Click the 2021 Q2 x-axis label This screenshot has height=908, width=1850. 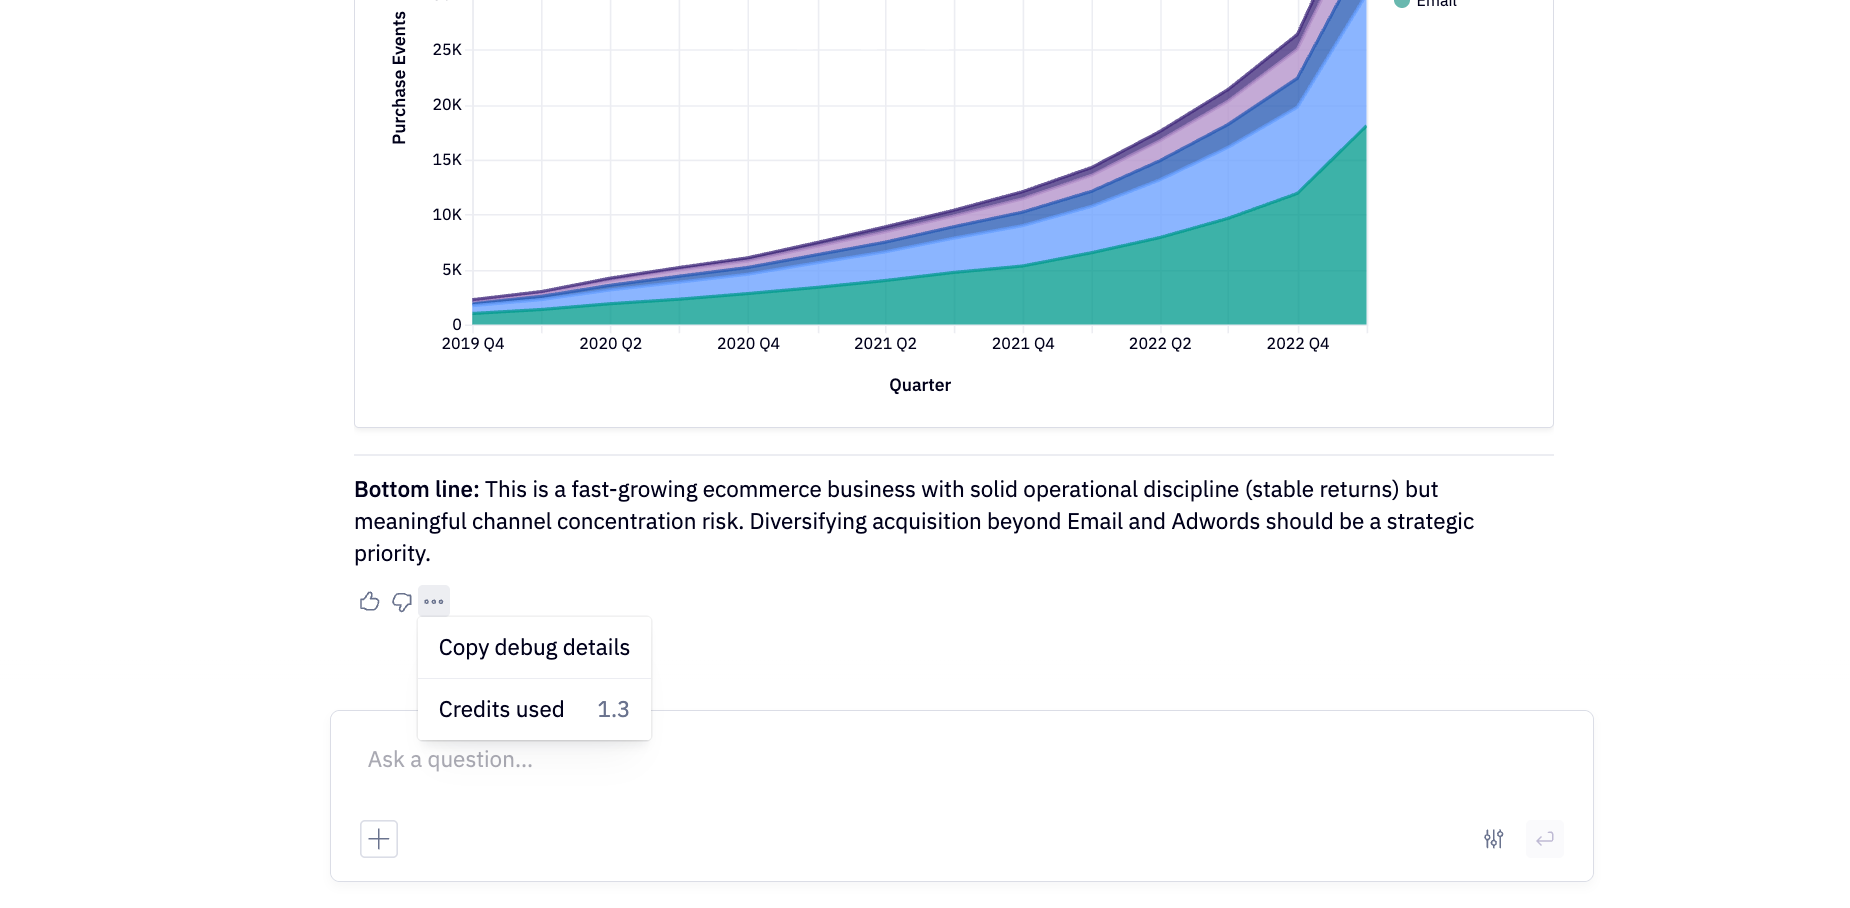885,344
